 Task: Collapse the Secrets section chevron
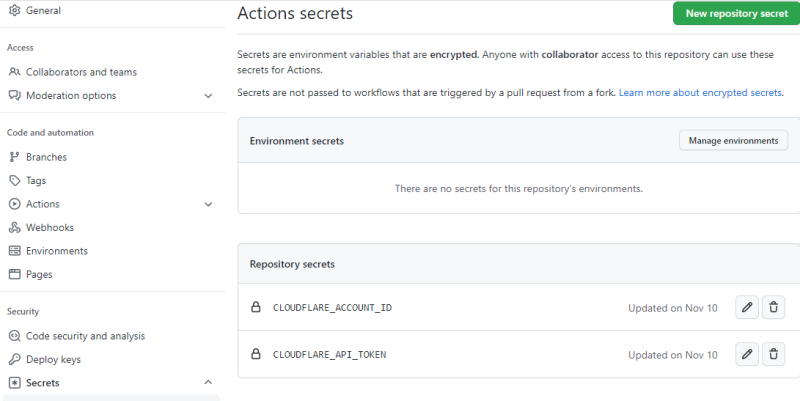[x=208, y=383]
